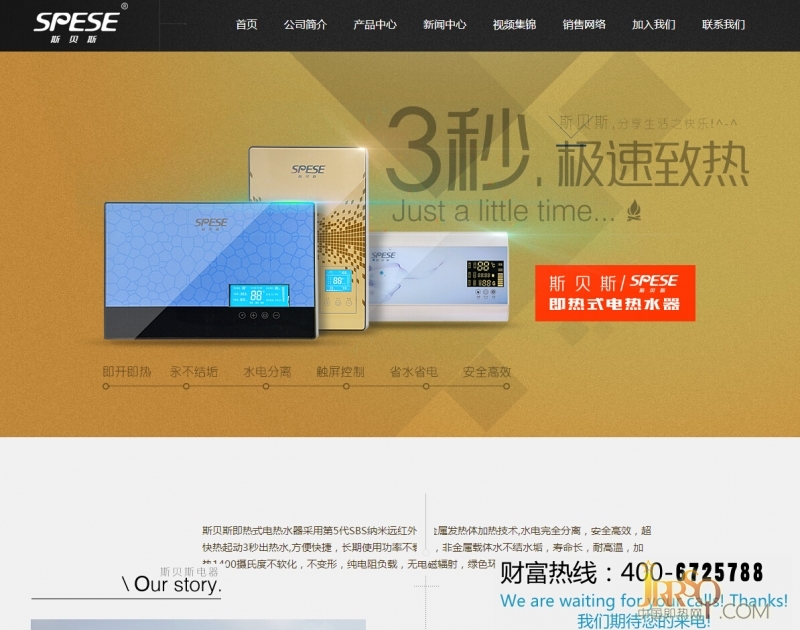The height and width of the screenshot is (630, 800).
Task: Click the 极速致热 headline text
Action: pyautogui.click(x=653, y=165)
